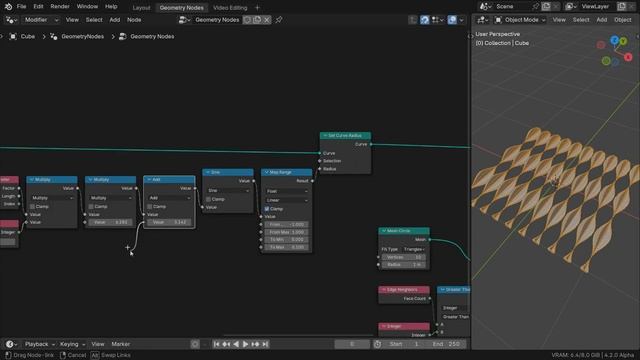Click the blue Z axis gizmo ball
Viewport: 640px width, 360px height.
pos(615,40)
